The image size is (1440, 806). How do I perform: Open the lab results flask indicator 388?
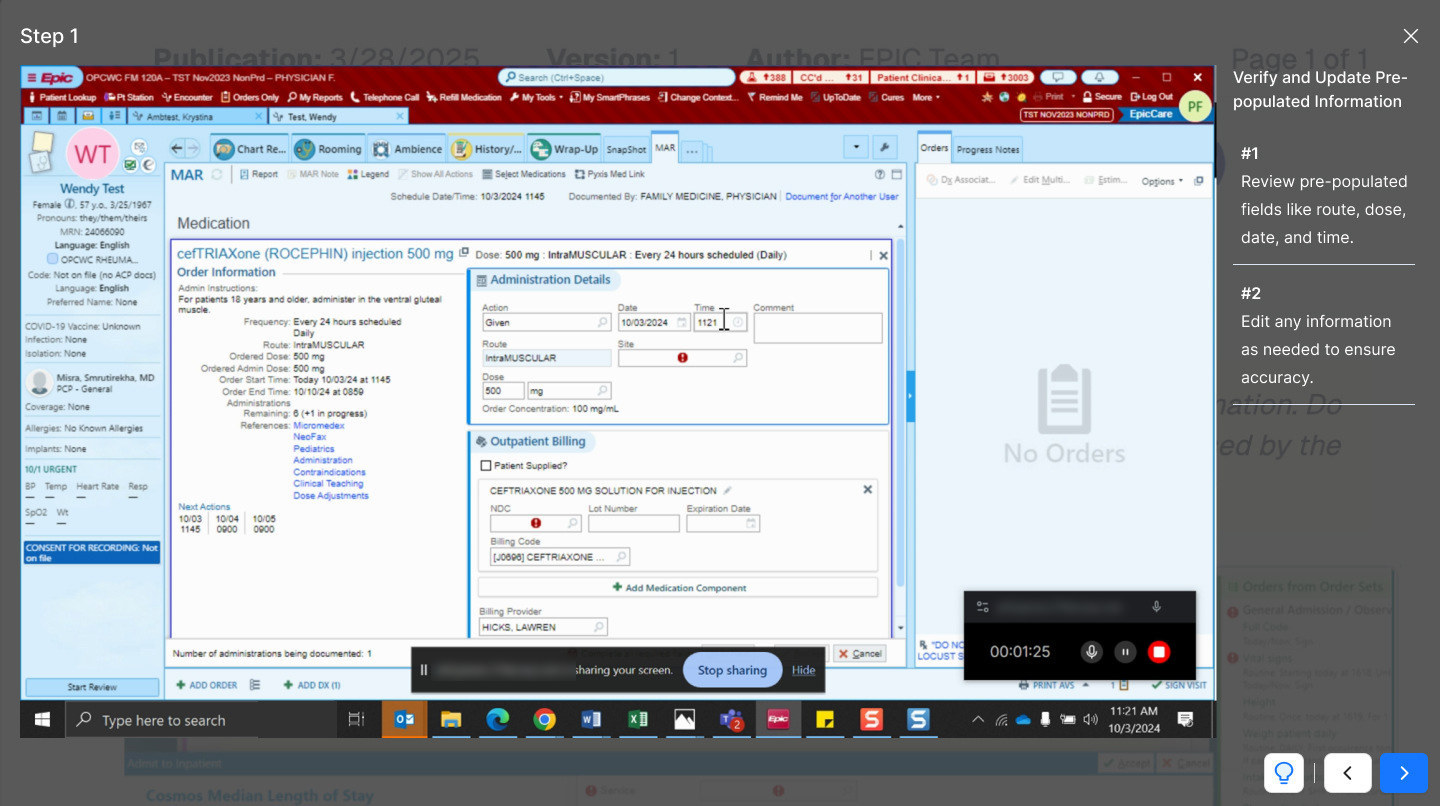tap(764, 77)
